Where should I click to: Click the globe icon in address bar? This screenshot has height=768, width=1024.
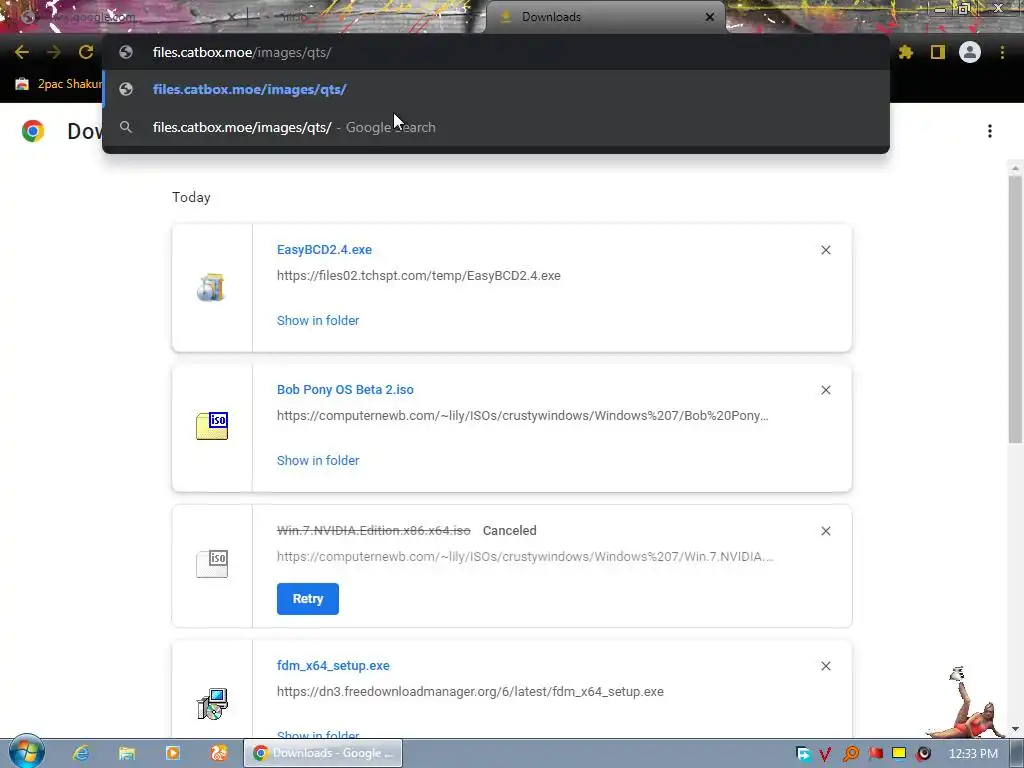click(x=126, y=52)
